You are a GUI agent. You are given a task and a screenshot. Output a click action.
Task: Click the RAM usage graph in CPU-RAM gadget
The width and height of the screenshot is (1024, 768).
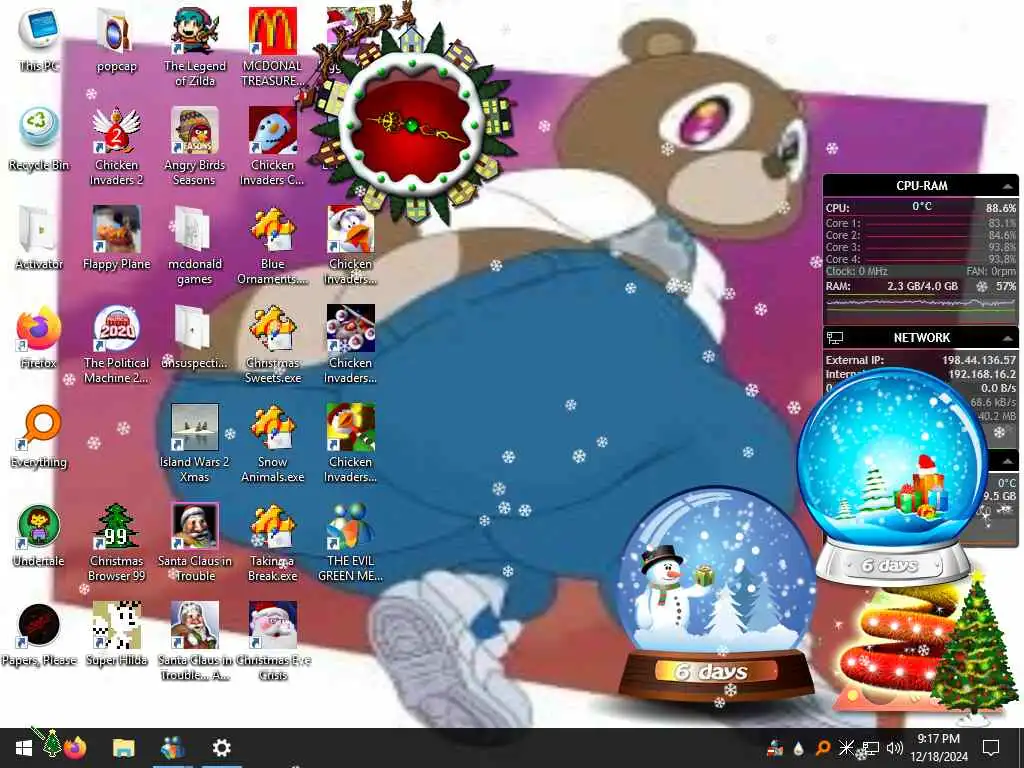(921, 303)
